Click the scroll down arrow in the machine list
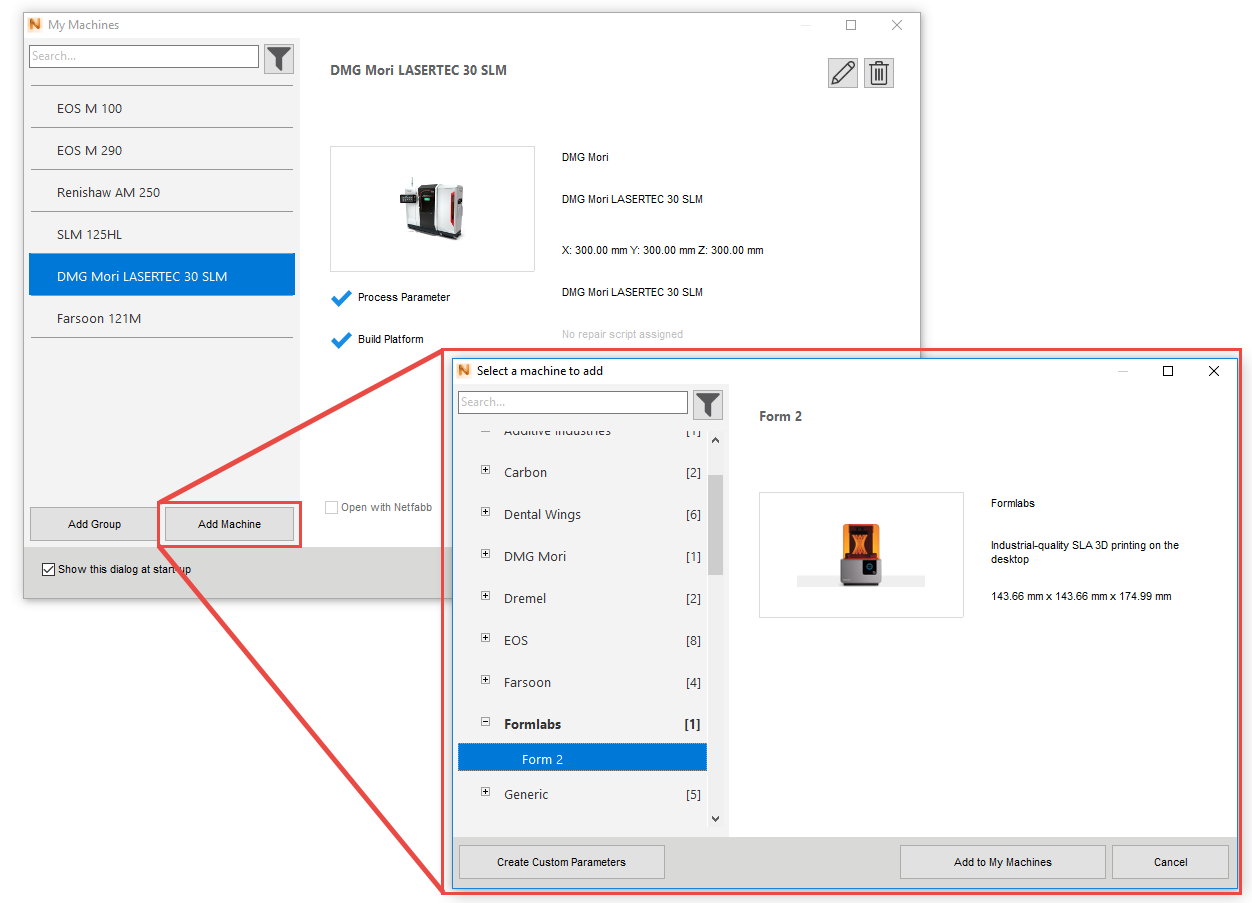Screen dimensions: 1252x903 [715, 818]
